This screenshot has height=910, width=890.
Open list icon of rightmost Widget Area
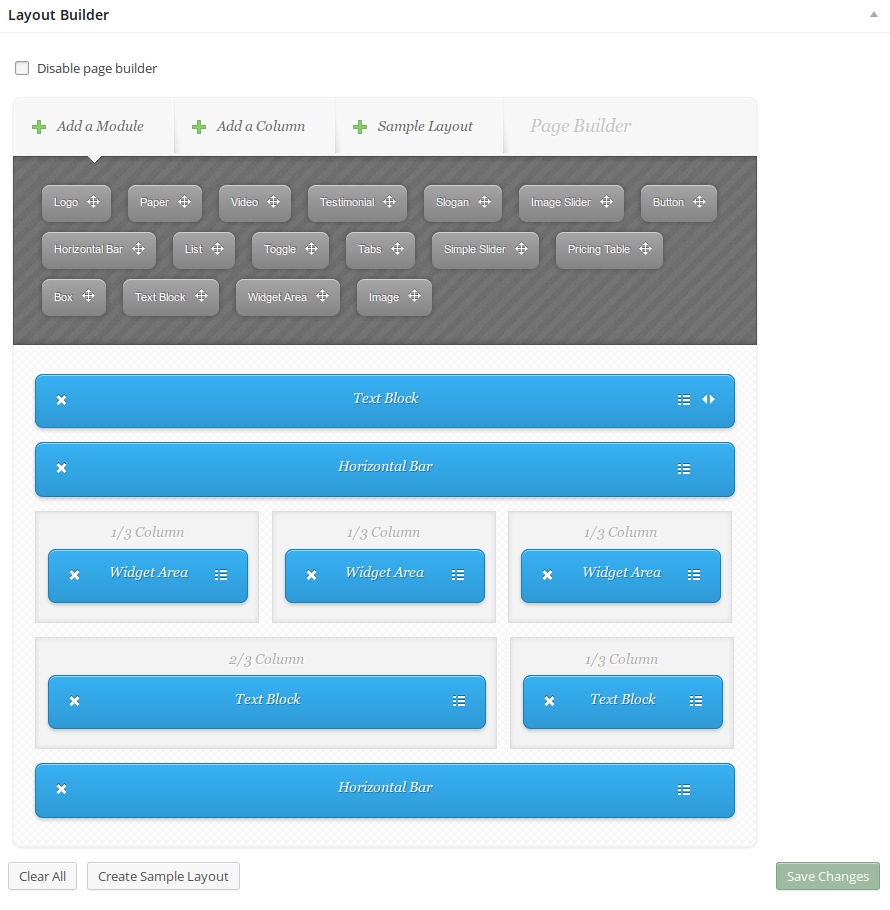[x=694, y=575]
